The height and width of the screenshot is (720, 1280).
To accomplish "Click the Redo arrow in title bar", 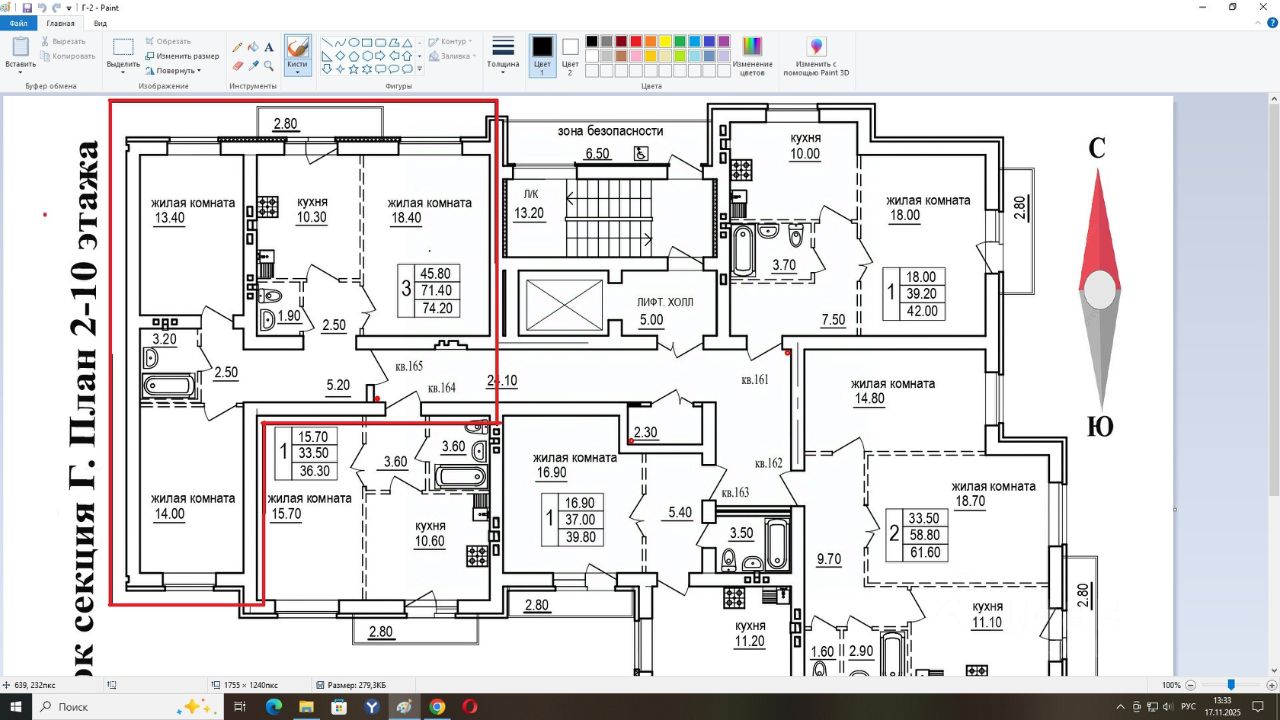I will pos(57,7).
